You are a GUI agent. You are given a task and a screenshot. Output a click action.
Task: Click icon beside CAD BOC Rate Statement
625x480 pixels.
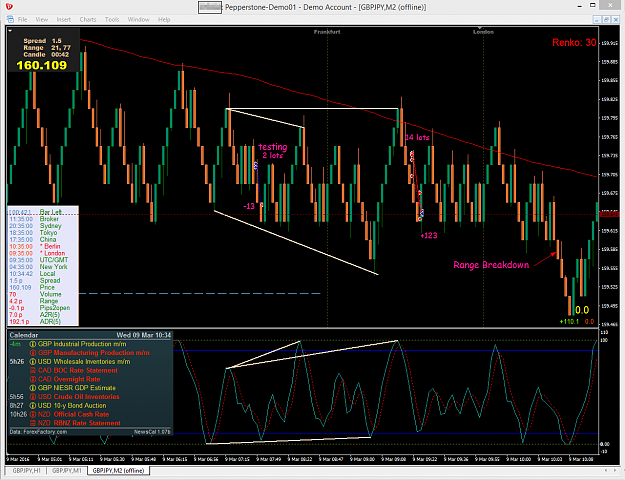[x=33, y=370]
